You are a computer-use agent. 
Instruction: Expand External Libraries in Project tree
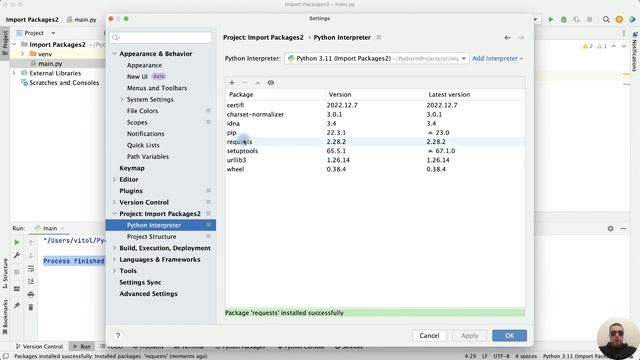click(x=14, y=73)
